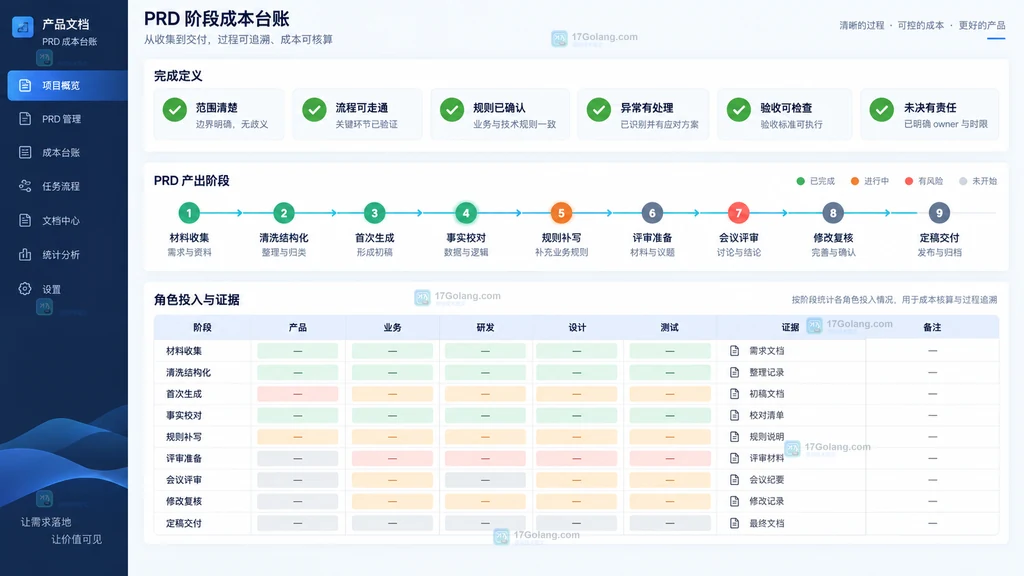Viewport: 1024px width, 576px height.
Task: Select stage 3 首次生成 marker
Action: [374, 213]
